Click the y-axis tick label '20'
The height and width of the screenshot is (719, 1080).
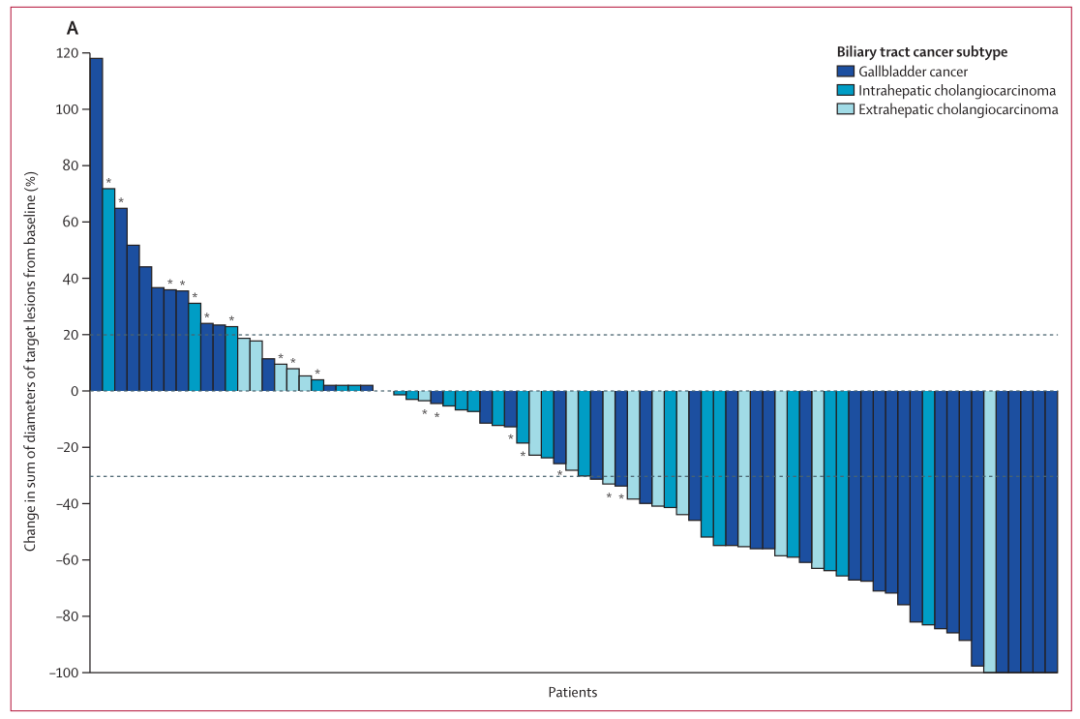pos(71,335)
